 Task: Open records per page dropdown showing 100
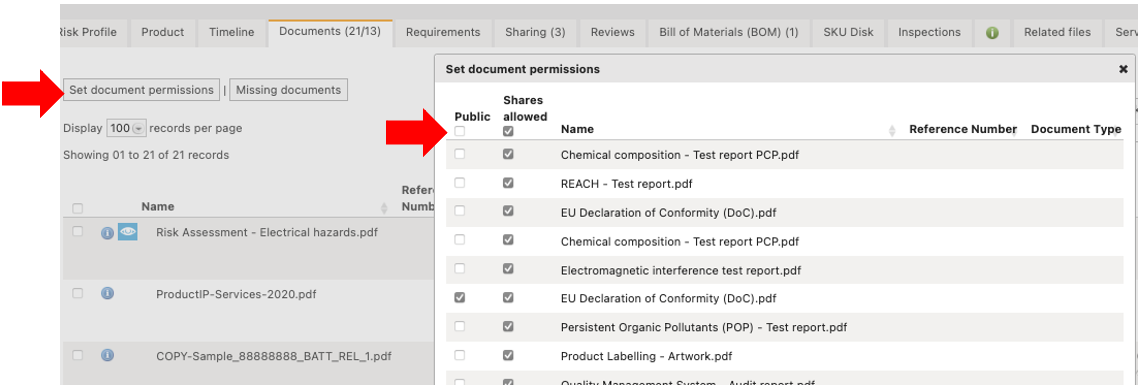tap(127, 128)
